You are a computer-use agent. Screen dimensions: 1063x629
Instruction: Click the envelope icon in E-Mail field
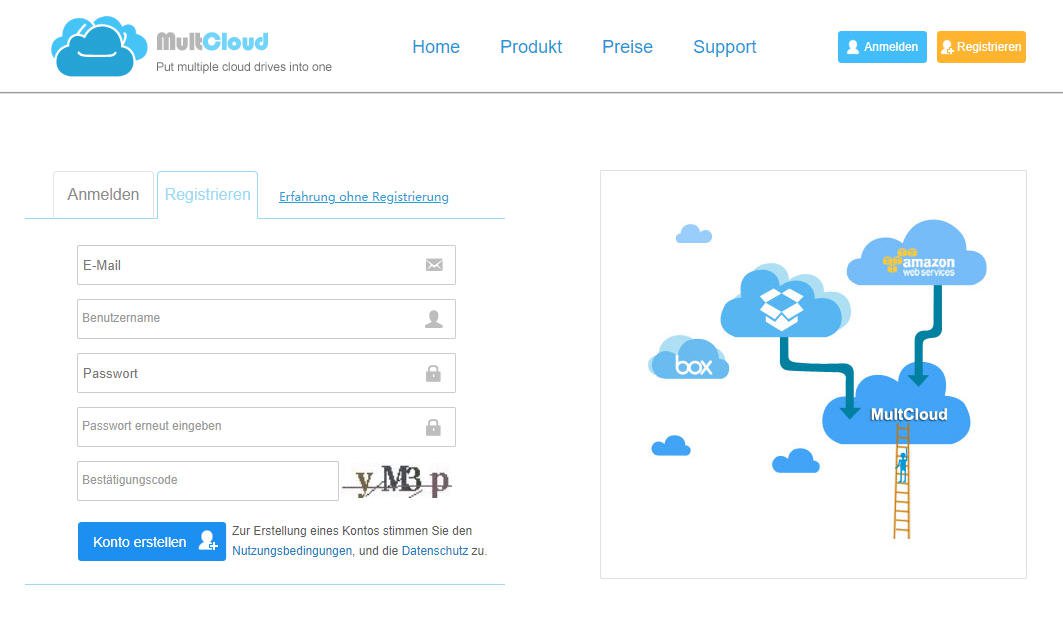click(434, 265)
